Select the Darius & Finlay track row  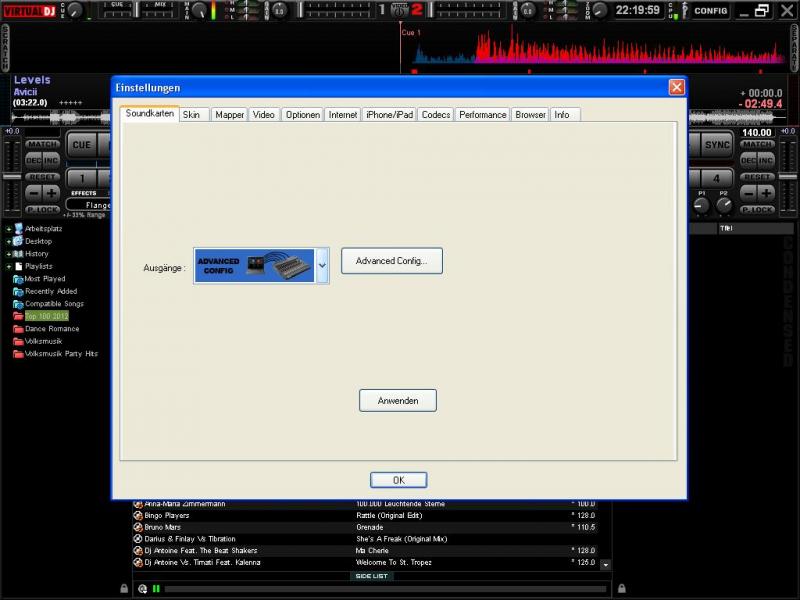367,539
